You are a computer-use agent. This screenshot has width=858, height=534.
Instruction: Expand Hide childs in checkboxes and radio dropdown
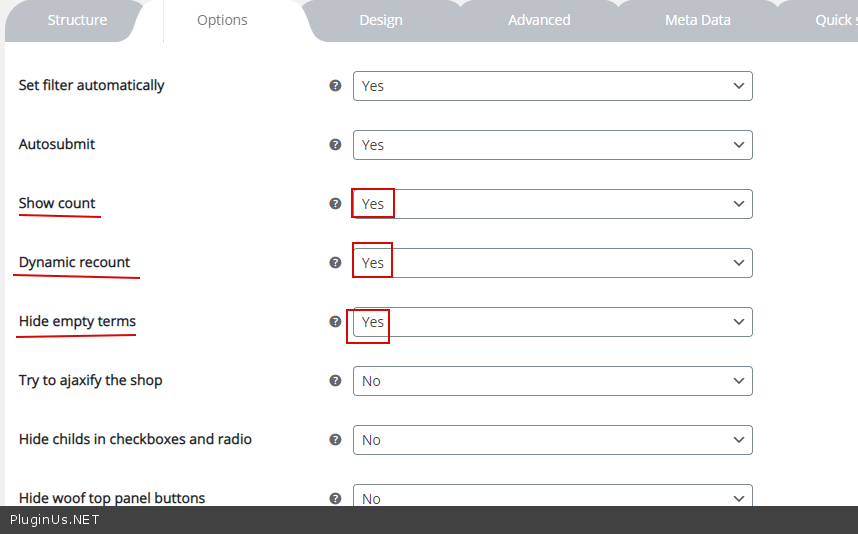pyautogui.click(x=552, y=440)
